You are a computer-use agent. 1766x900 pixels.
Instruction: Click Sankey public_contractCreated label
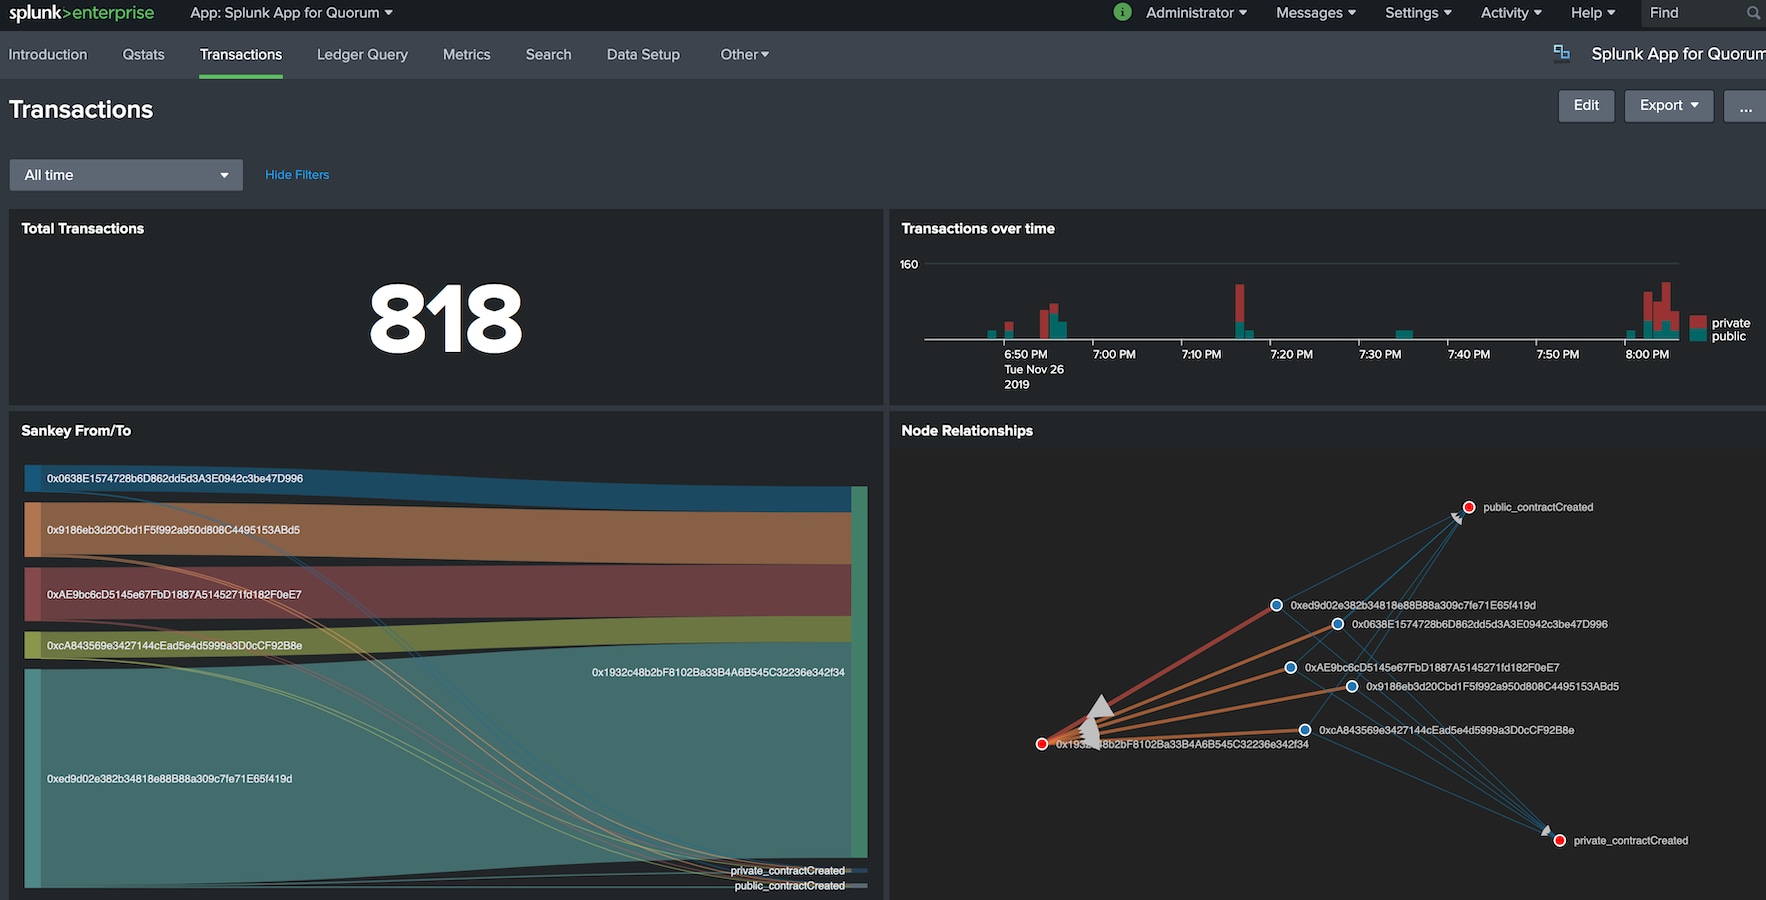(789, 886)
